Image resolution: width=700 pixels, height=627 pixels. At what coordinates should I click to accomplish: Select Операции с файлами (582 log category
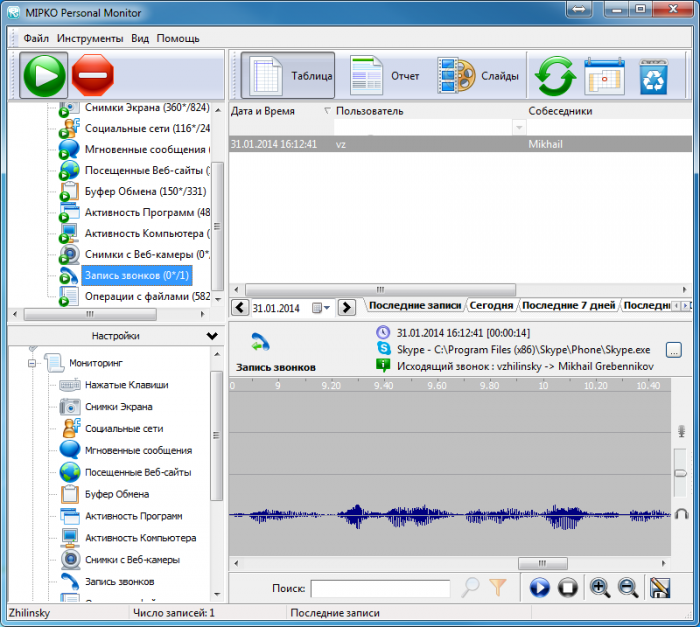(x=147, y=297)
